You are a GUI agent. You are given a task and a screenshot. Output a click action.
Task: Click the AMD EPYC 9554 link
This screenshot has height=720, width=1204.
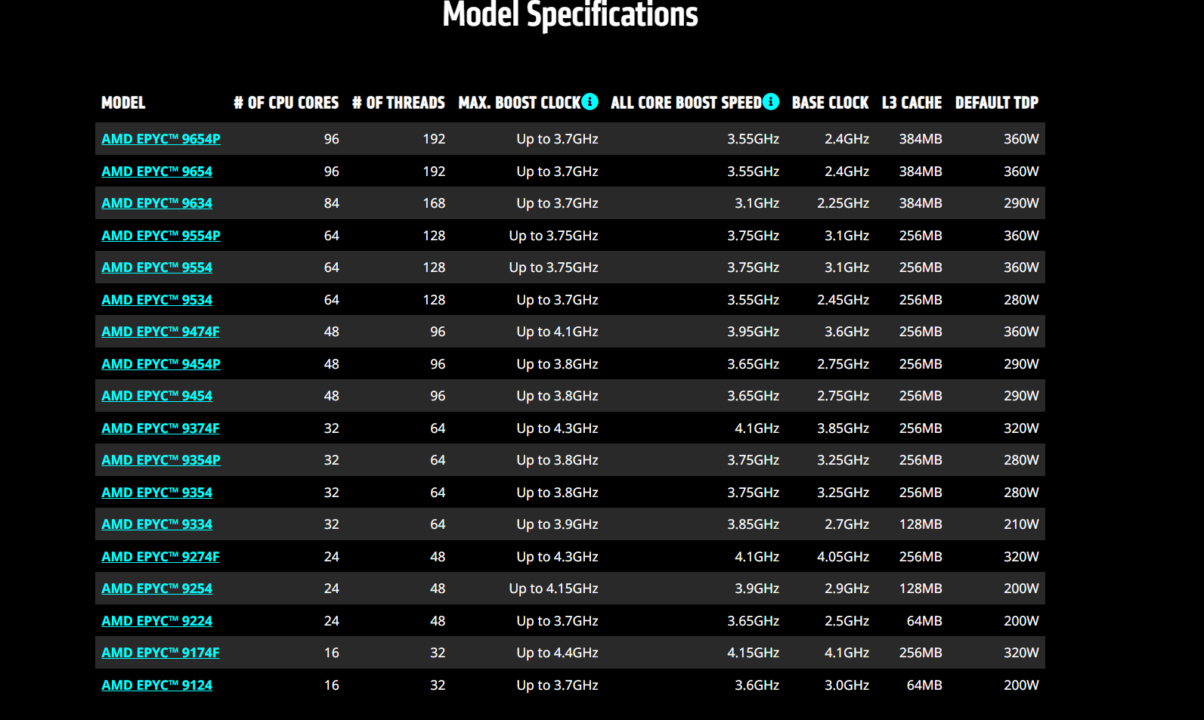156,267
